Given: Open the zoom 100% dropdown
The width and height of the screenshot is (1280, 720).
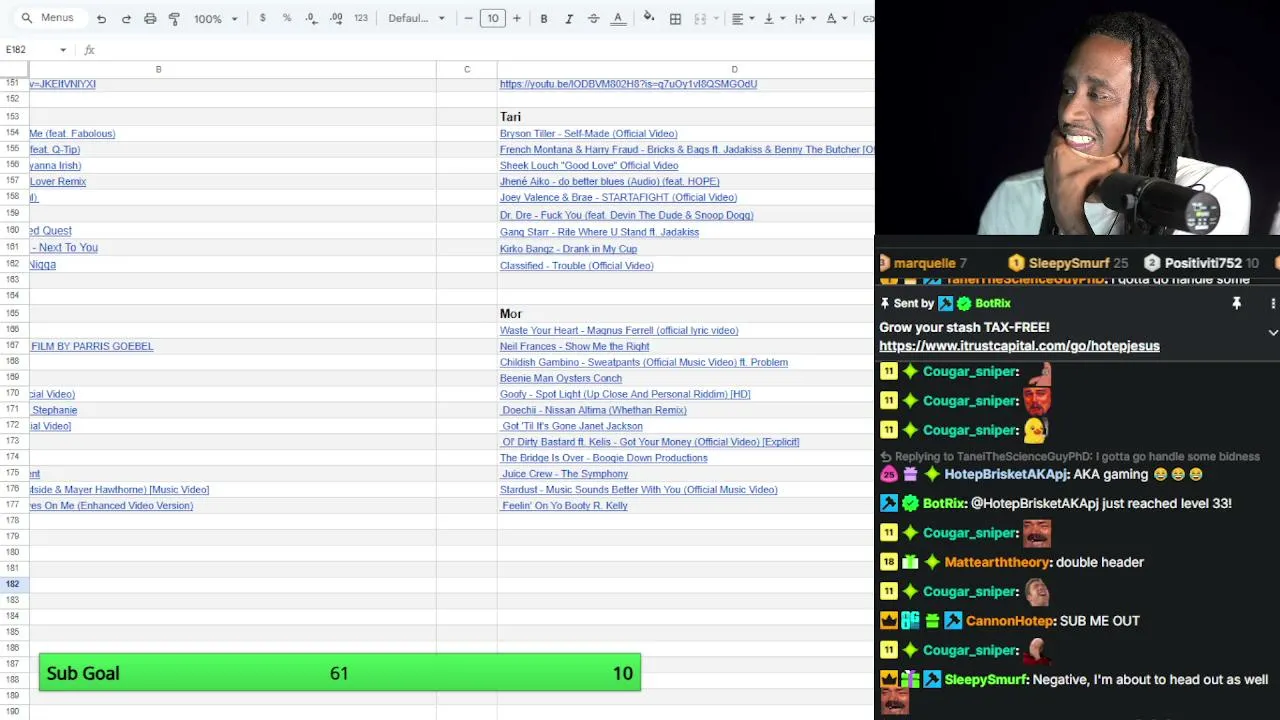Looking at the screenshot, I should coord(216,18).
